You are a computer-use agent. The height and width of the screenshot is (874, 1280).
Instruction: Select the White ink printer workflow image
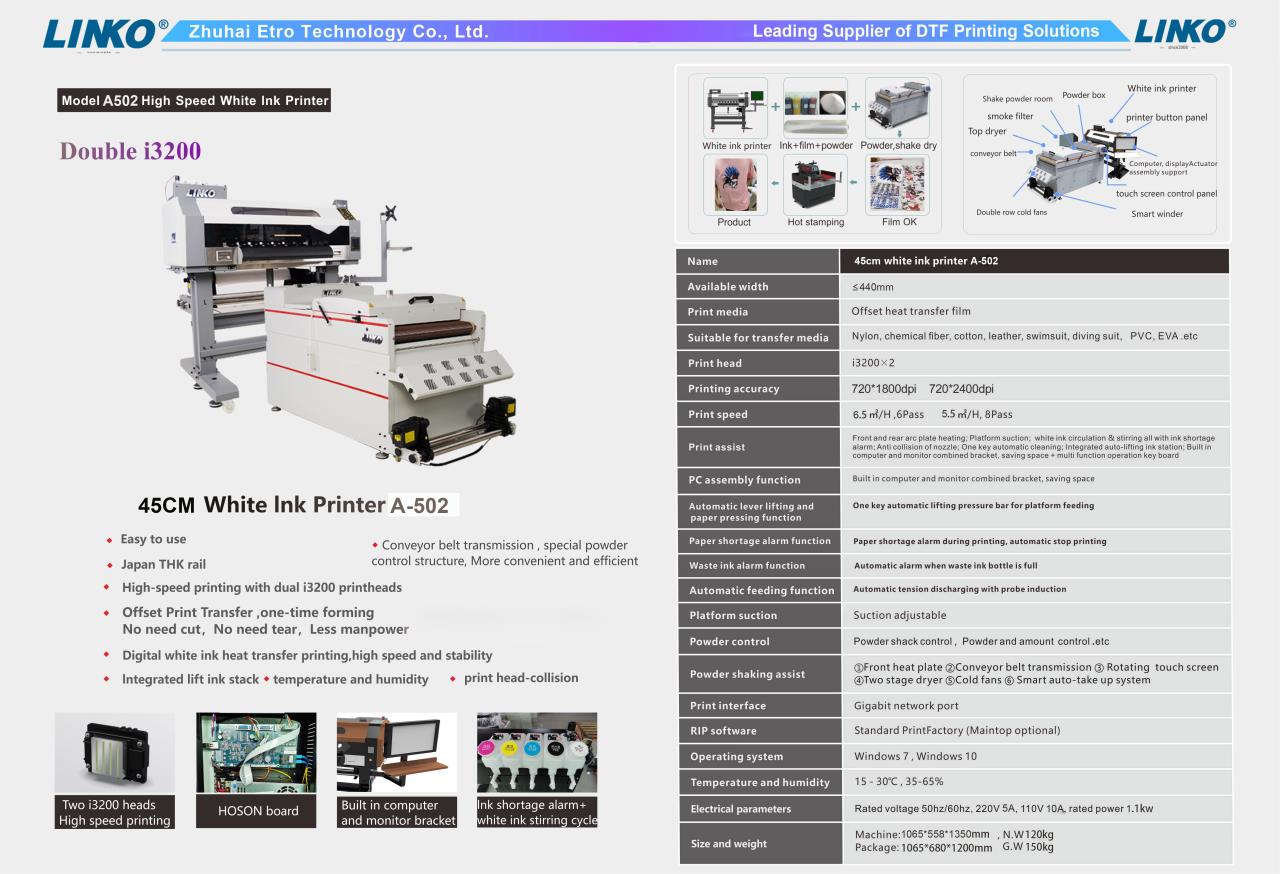(735, 108)
